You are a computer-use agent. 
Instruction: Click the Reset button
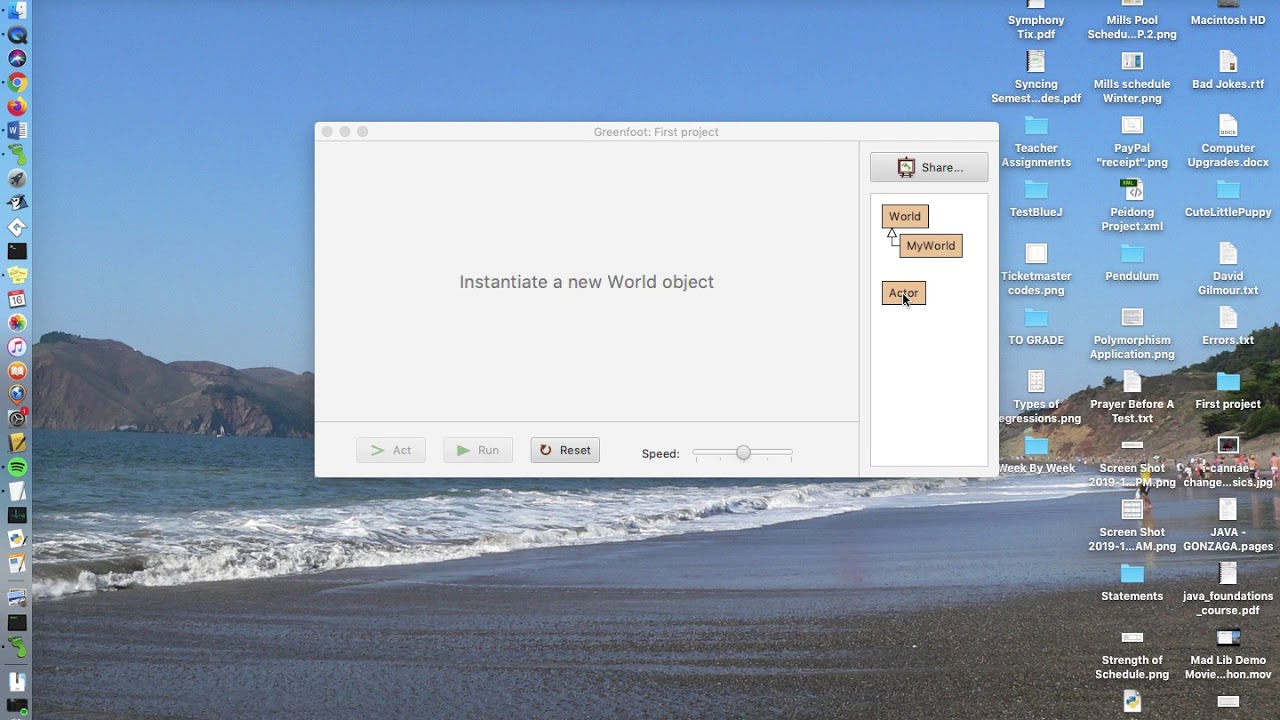[565, 450]
